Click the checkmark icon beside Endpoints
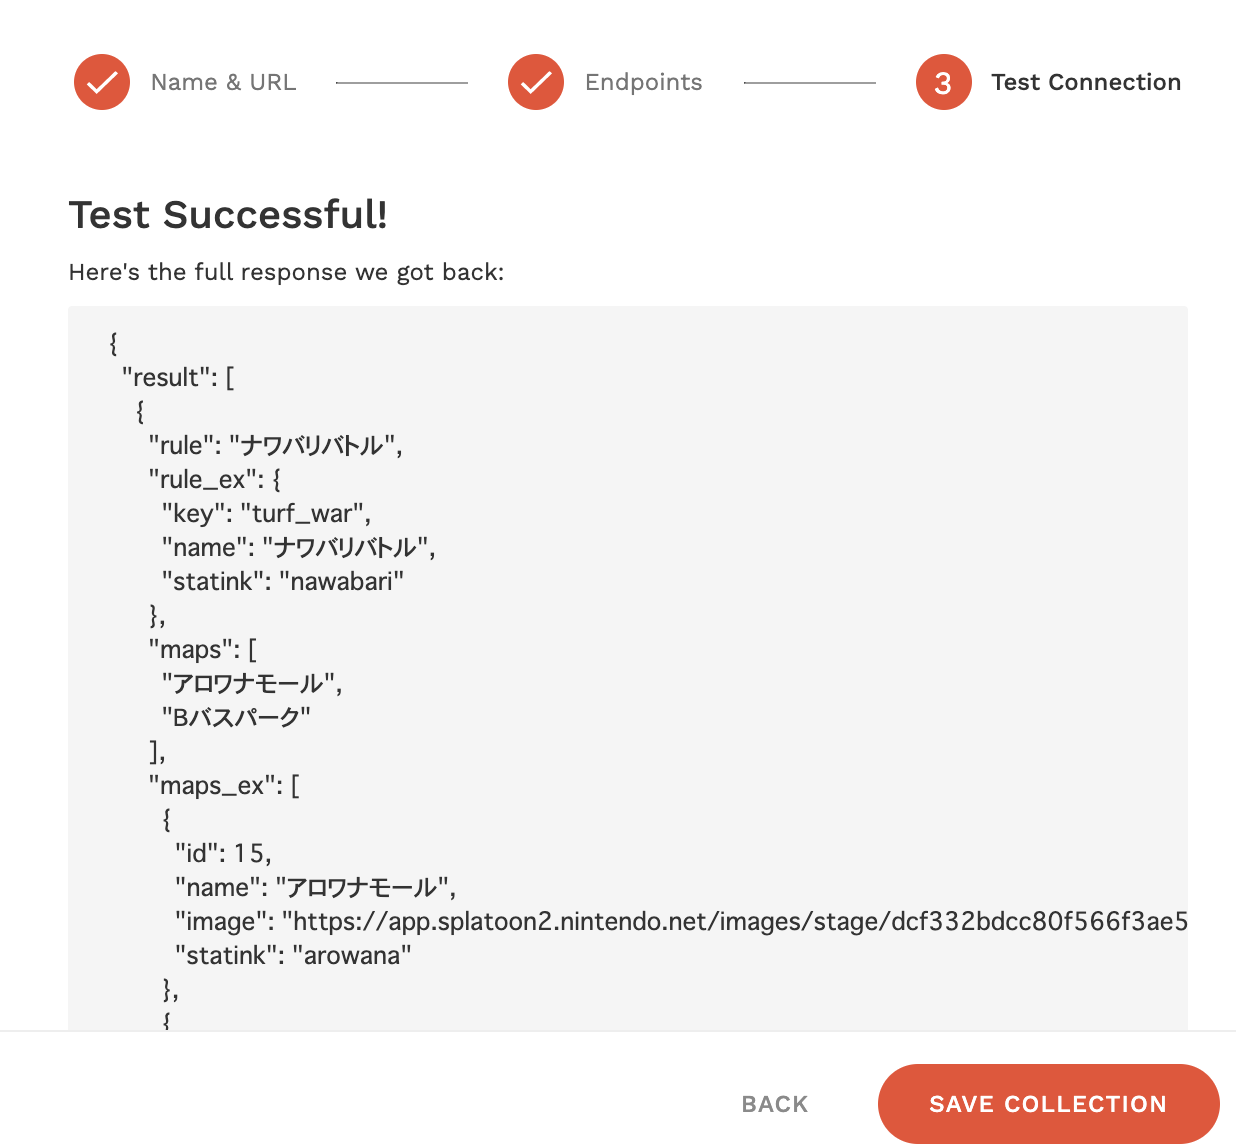Image resolution: width=1236 pixels, height=1146 pixels. pyautogui.click(x=536, y=82)
